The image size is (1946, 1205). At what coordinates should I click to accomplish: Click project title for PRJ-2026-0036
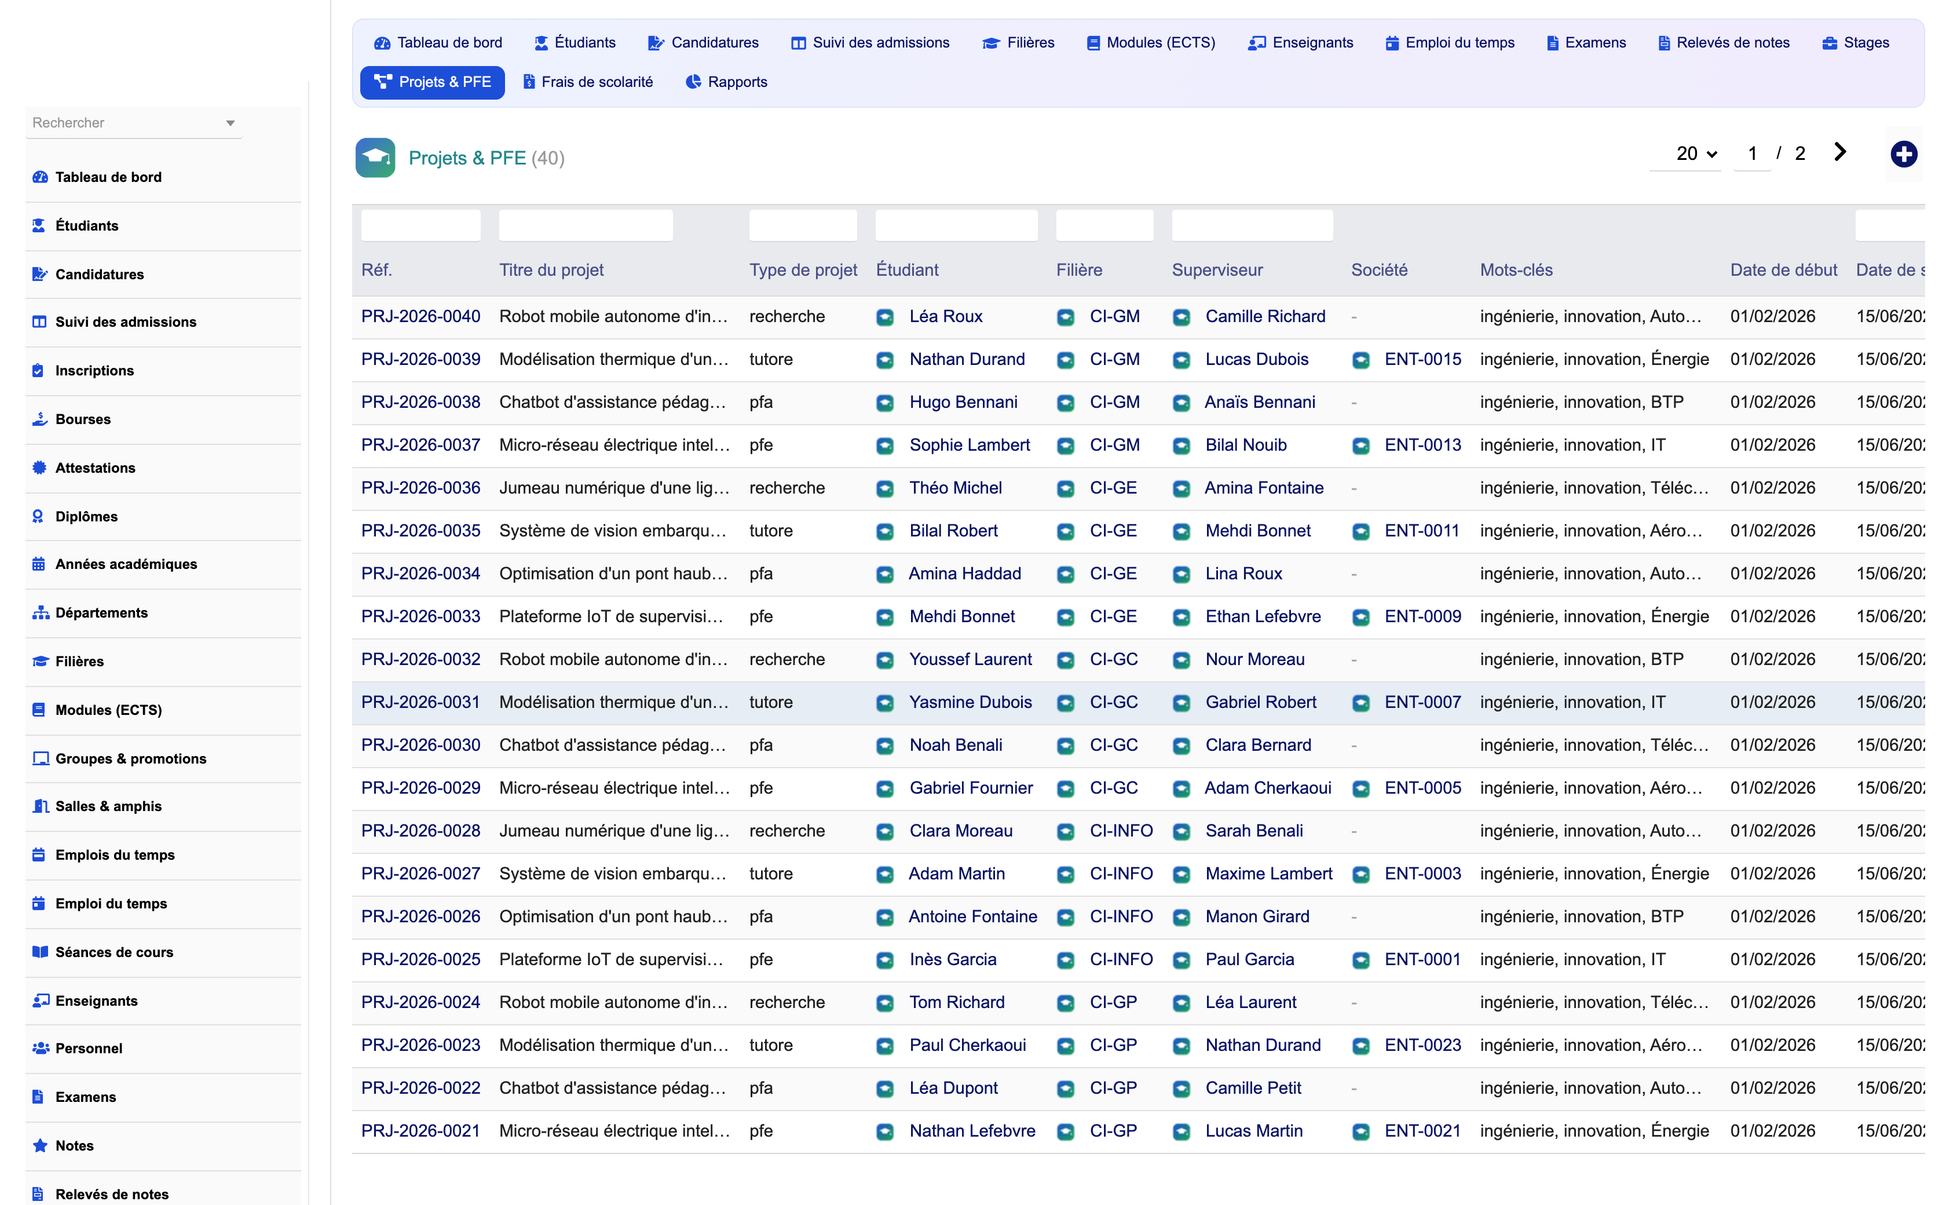coord(614,489)
